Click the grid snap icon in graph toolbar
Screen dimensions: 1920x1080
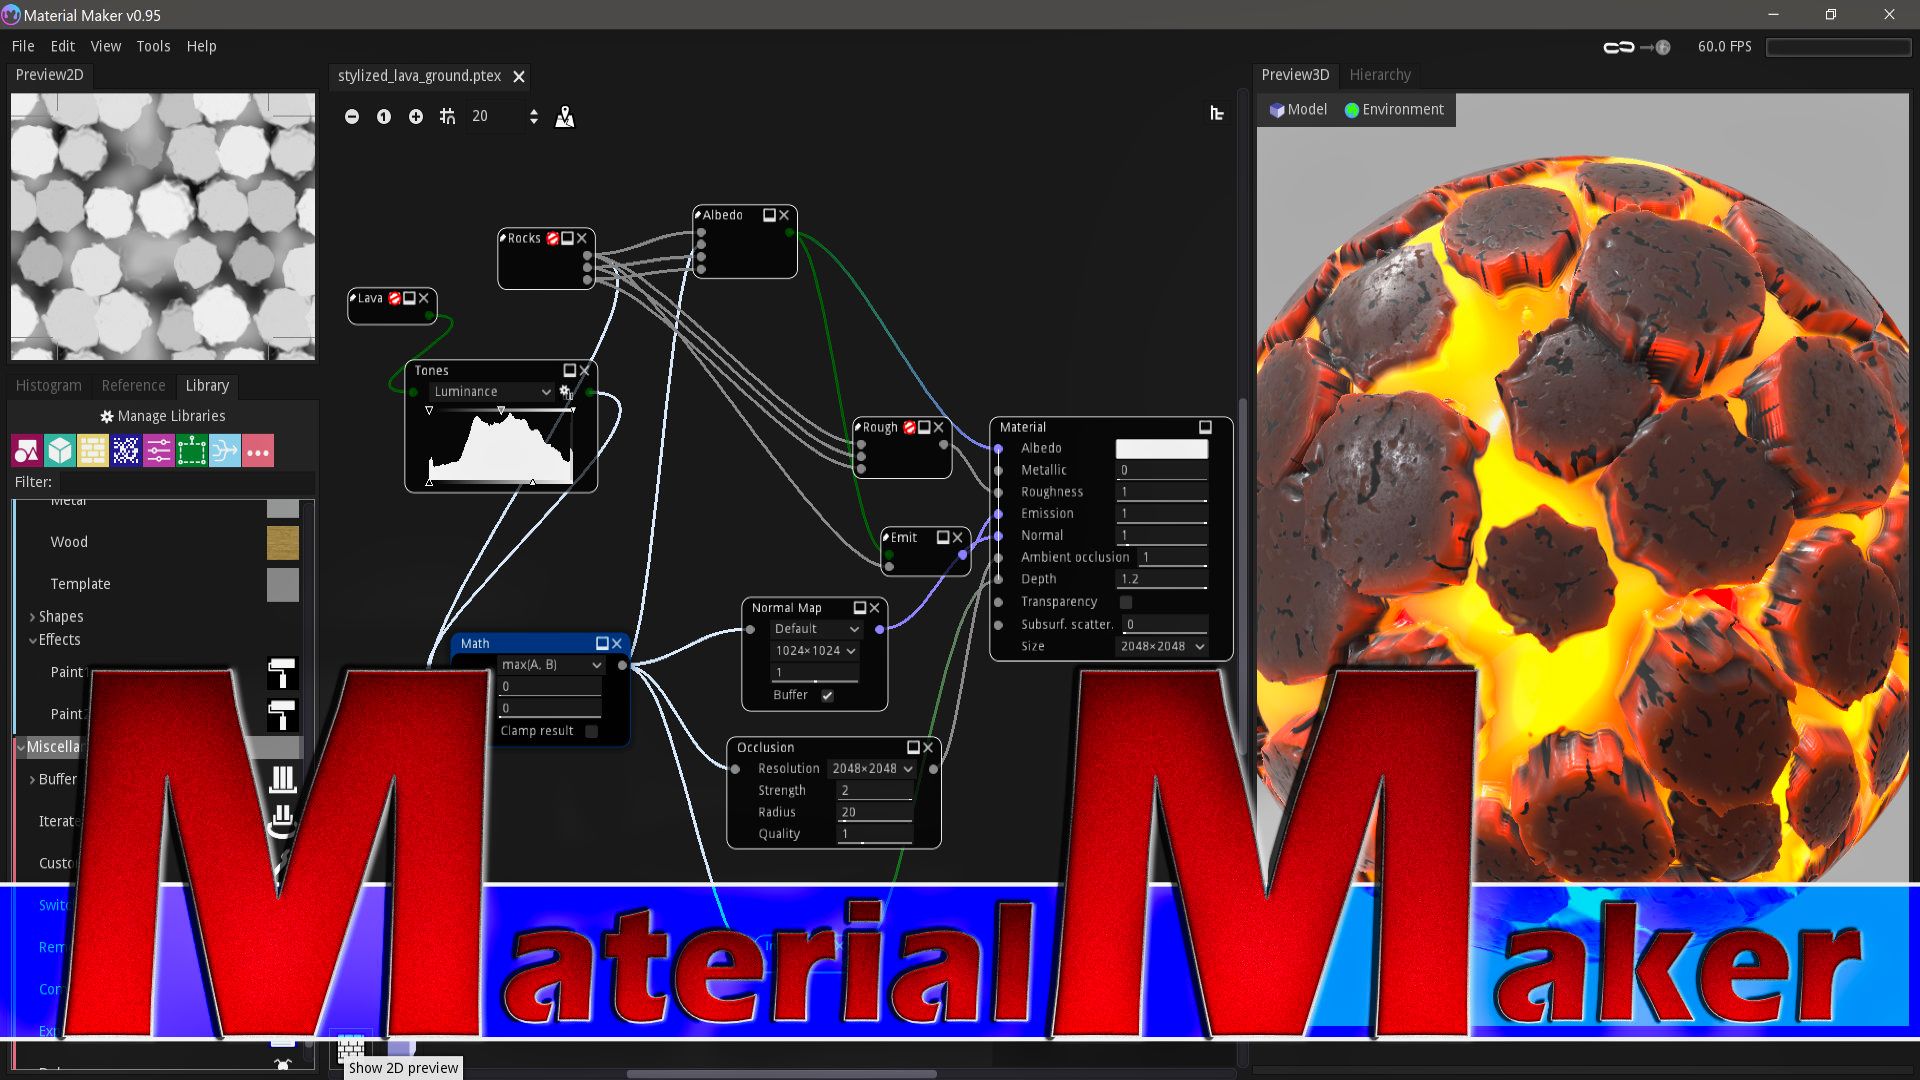pos(447,117)
